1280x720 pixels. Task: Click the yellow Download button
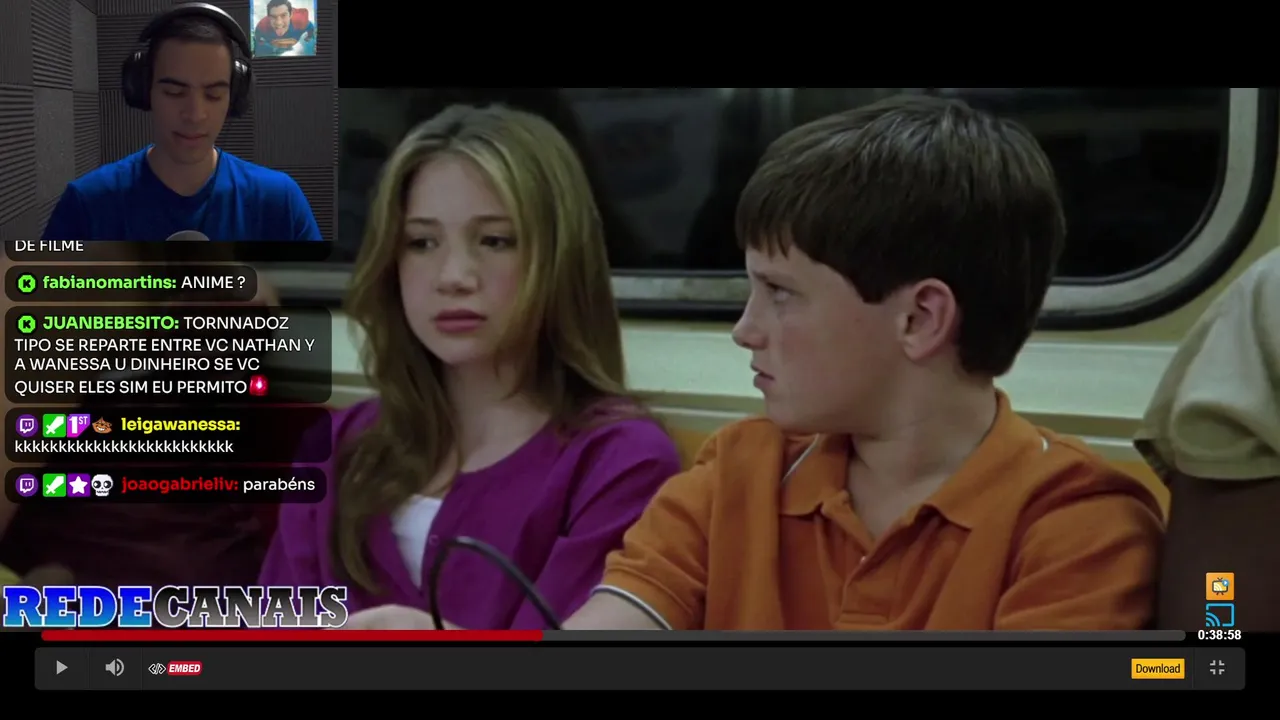click(1157, 668)
